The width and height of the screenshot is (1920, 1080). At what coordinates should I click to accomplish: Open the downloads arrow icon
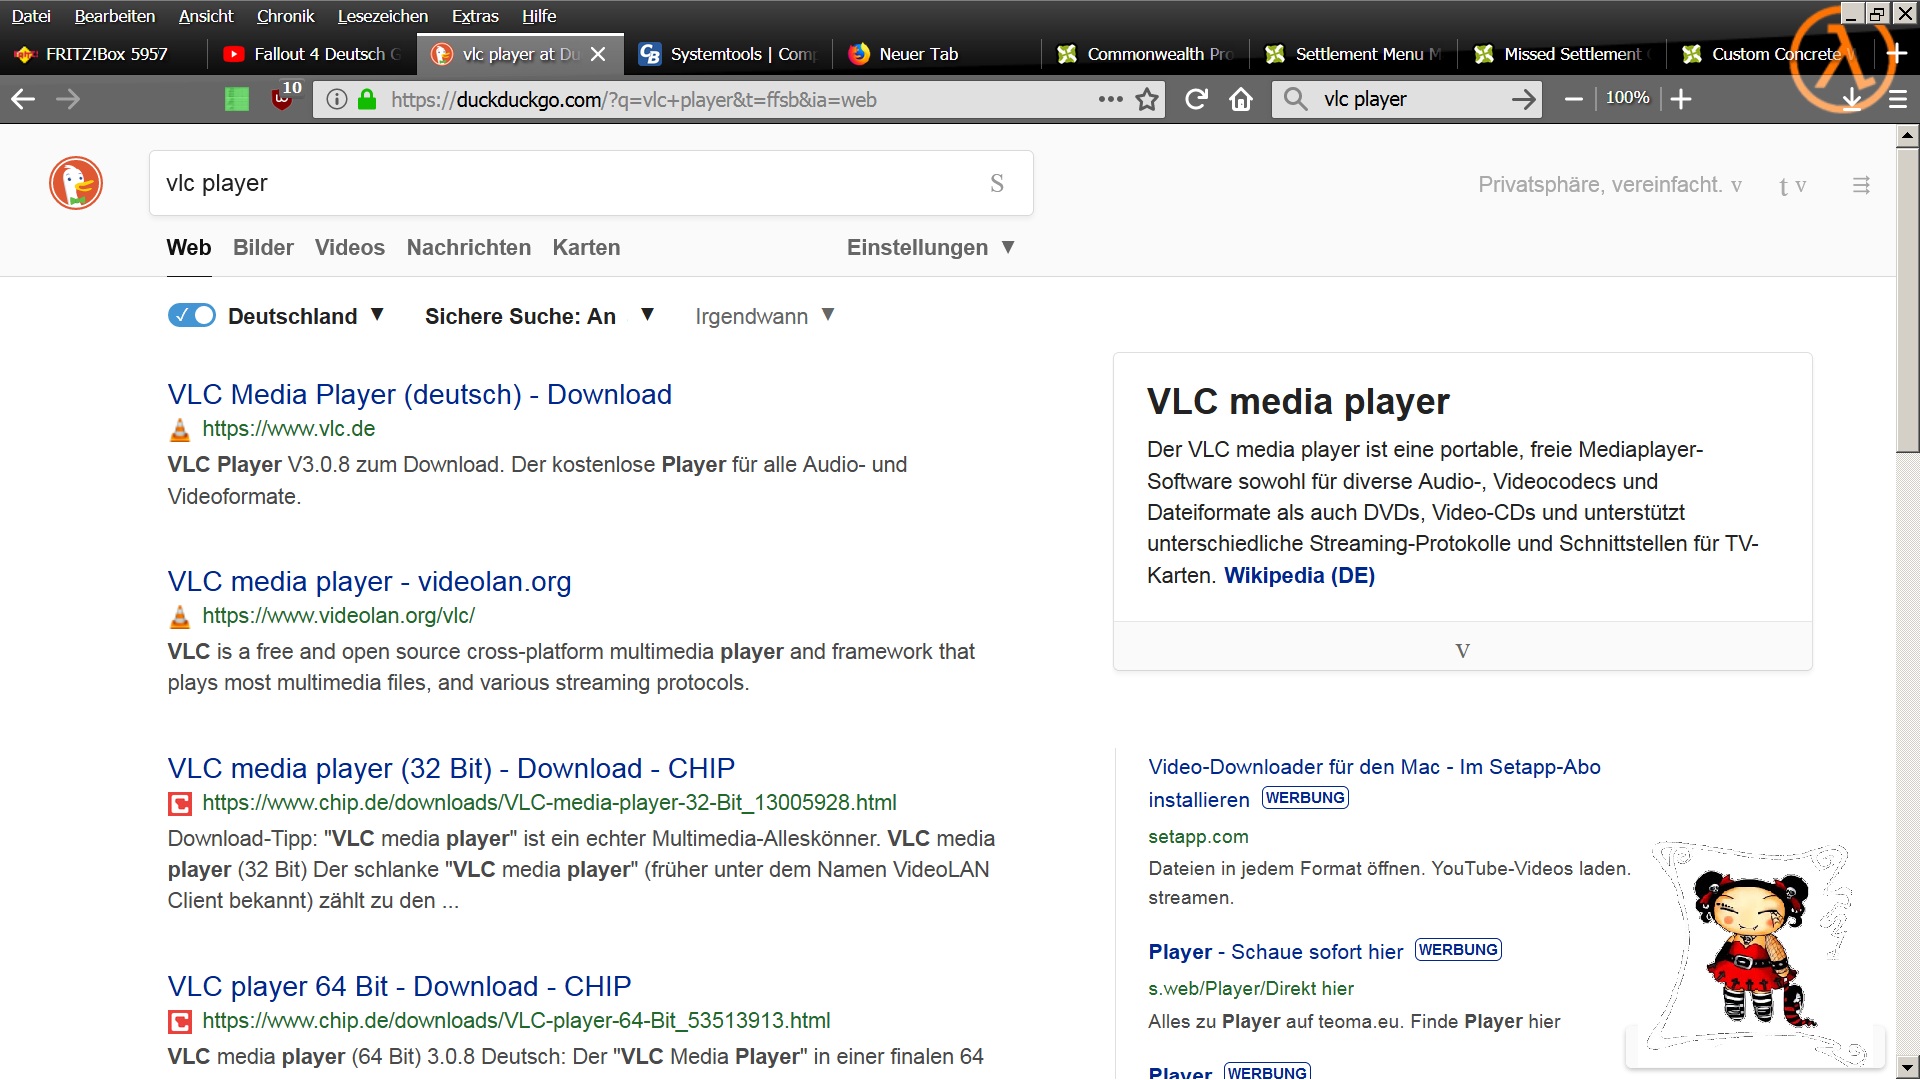point(1852,99)
